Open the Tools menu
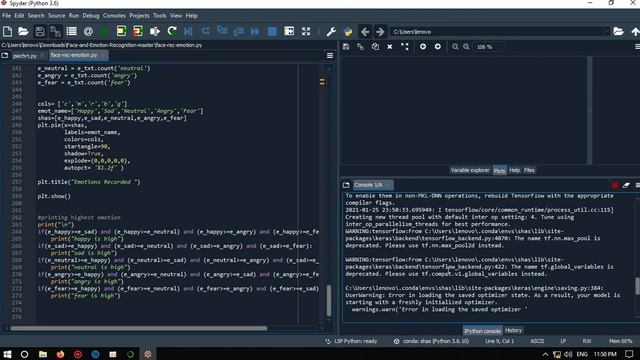 [160, 16]
